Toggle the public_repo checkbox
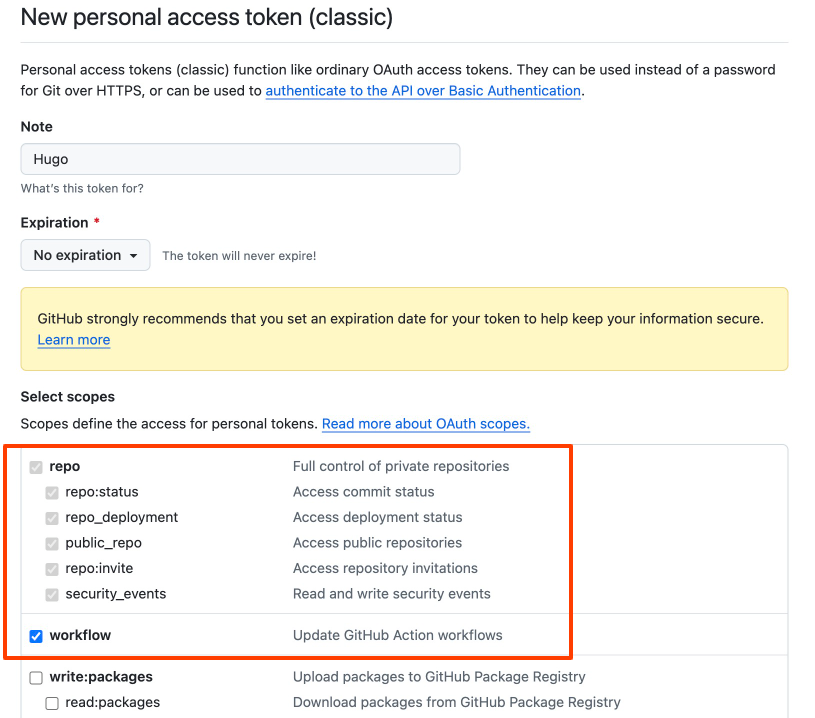This screenshot has height=718, width=815. coord(52,543)
